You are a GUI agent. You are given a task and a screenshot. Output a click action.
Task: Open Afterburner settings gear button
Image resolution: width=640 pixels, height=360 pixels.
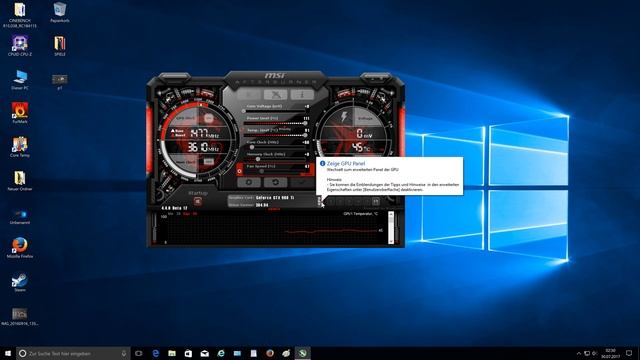(249, 182)
